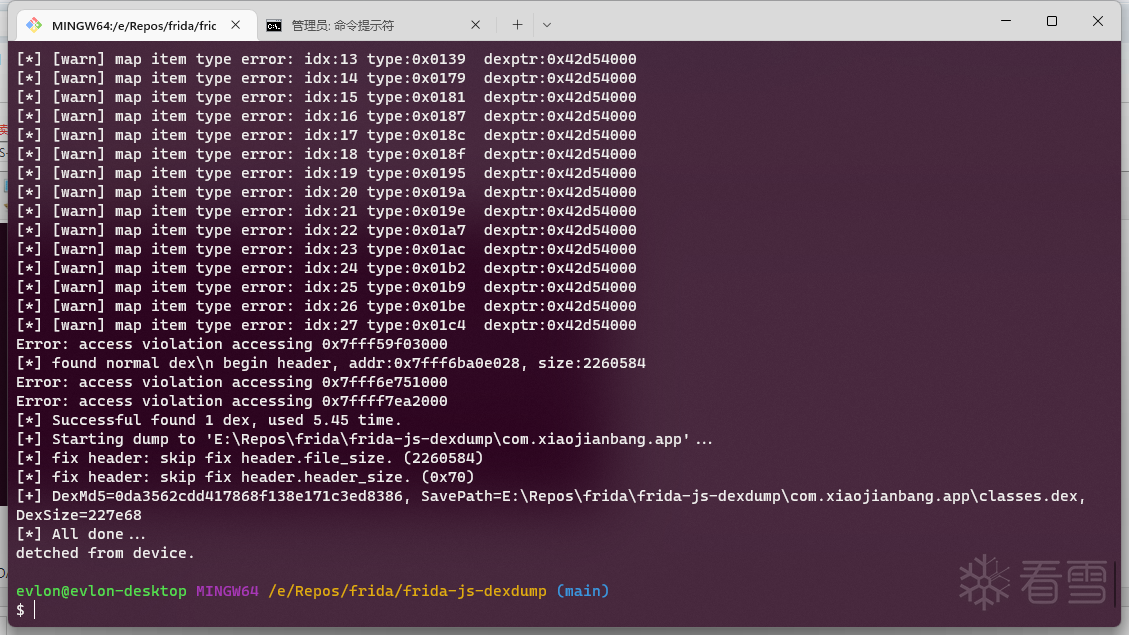
Task: Minimize the terminal window
Action: tap(1005, 21)
